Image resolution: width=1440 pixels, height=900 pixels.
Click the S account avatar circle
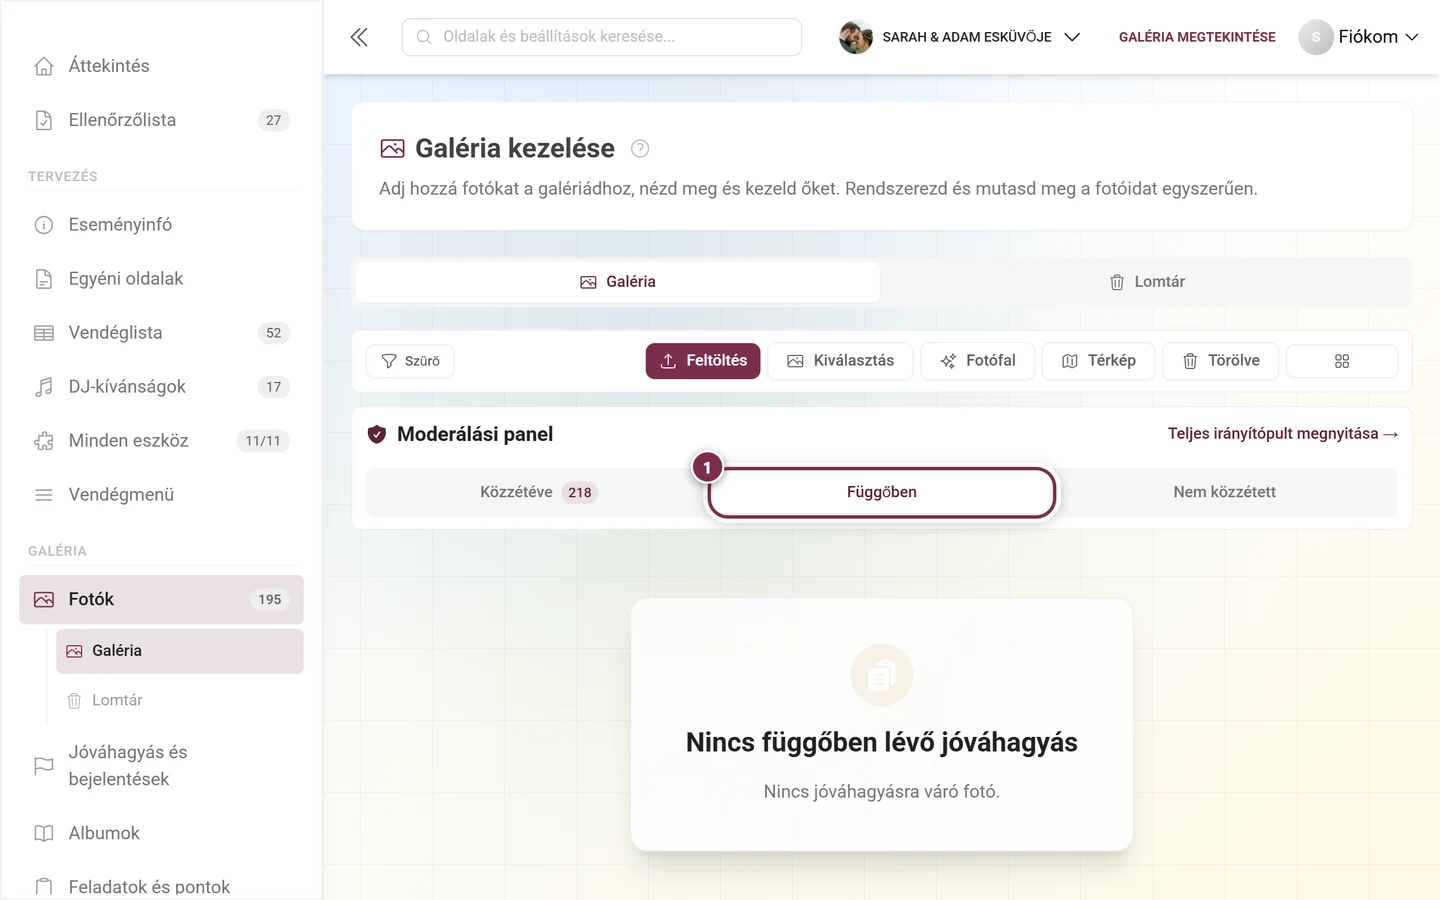[x=1316, y=37]
